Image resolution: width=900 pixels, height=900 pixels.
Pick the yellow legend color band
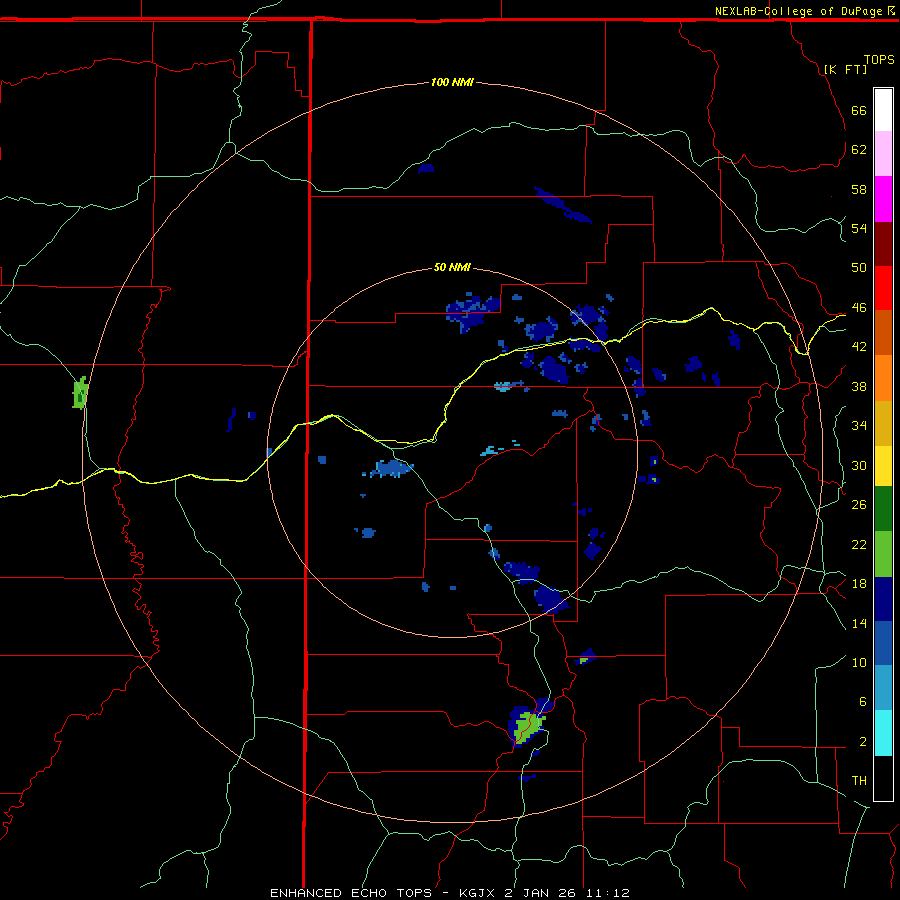(883, 465)
